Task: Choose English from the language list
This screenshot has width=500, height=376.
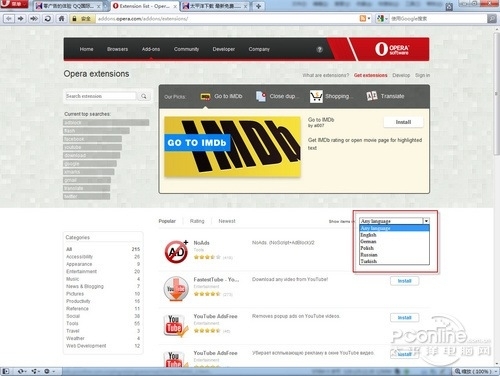Action: tap(368, 235)
